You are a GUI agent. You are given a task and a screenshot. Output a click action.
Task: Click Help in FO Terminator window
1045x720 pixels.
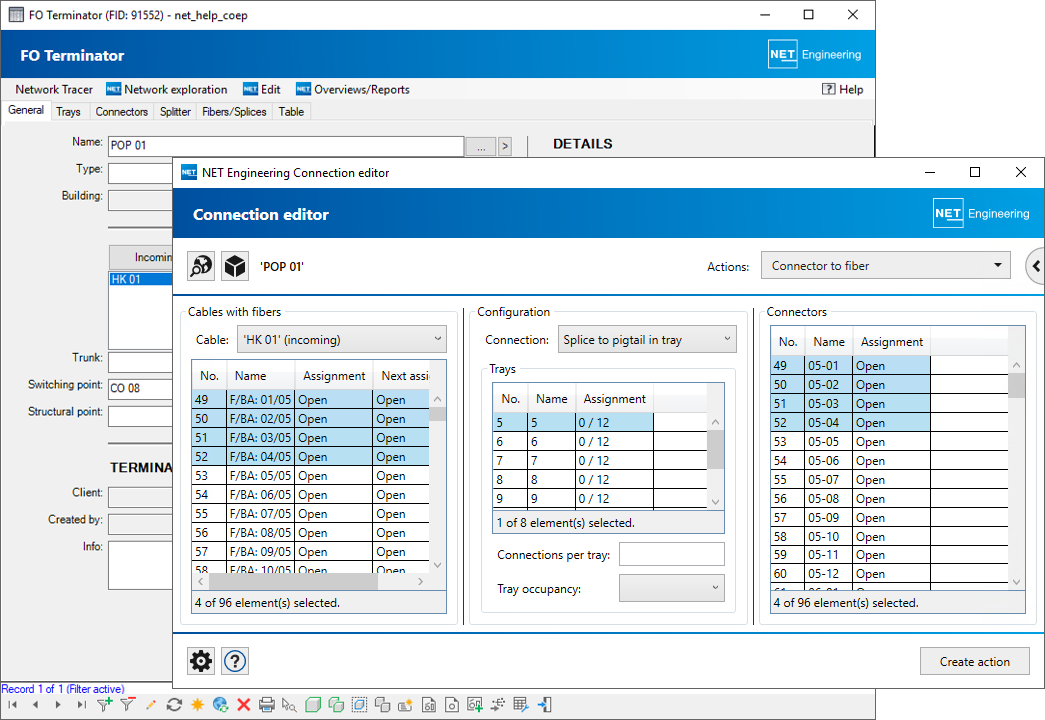tap(843, 89)
